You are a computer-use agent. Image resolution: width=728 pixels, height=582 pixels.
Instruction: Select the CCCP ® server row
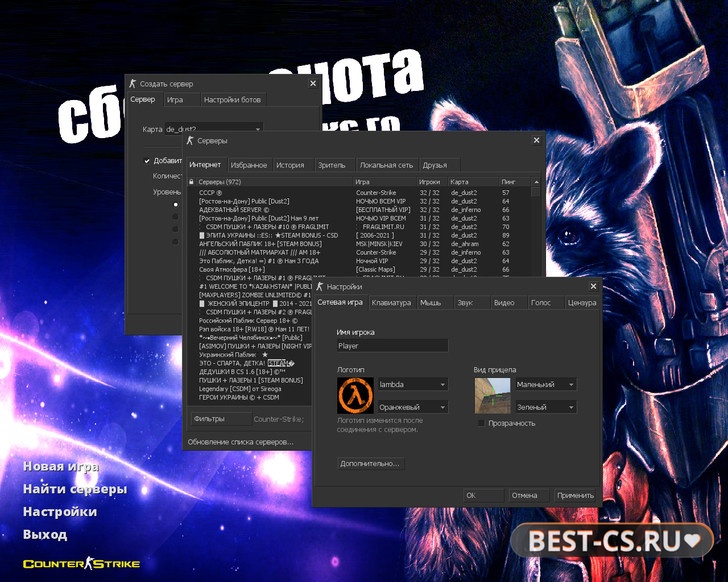(358, 193)
